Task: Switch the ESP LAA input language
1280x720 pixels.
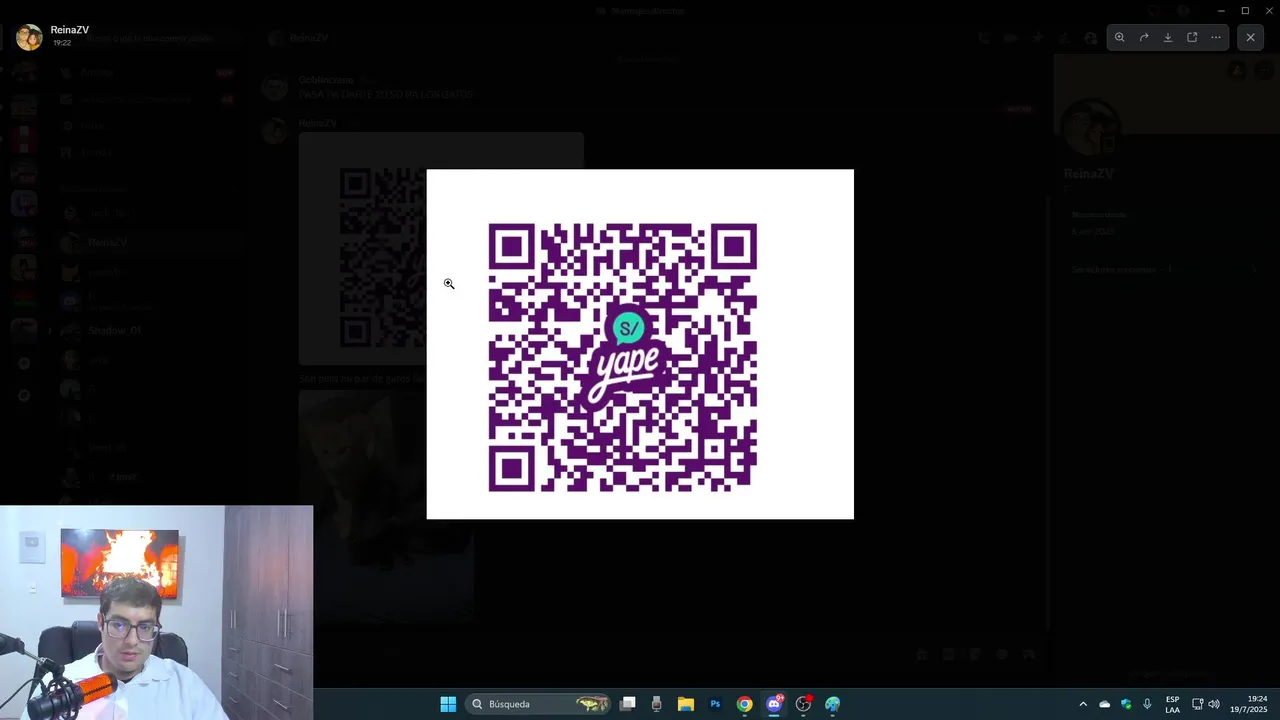Action: [x=1172, y=704]
